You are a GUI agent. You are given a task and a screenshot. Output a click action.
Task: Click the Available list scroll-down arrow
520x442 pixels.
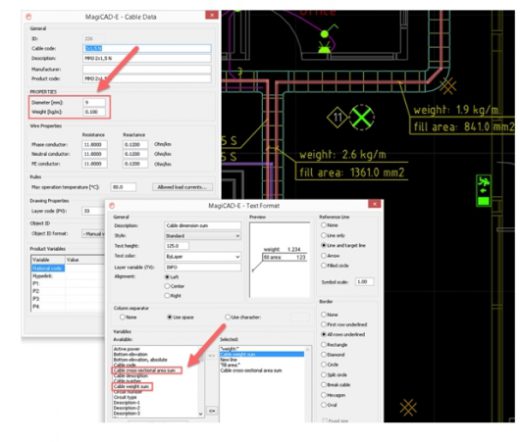201,414
